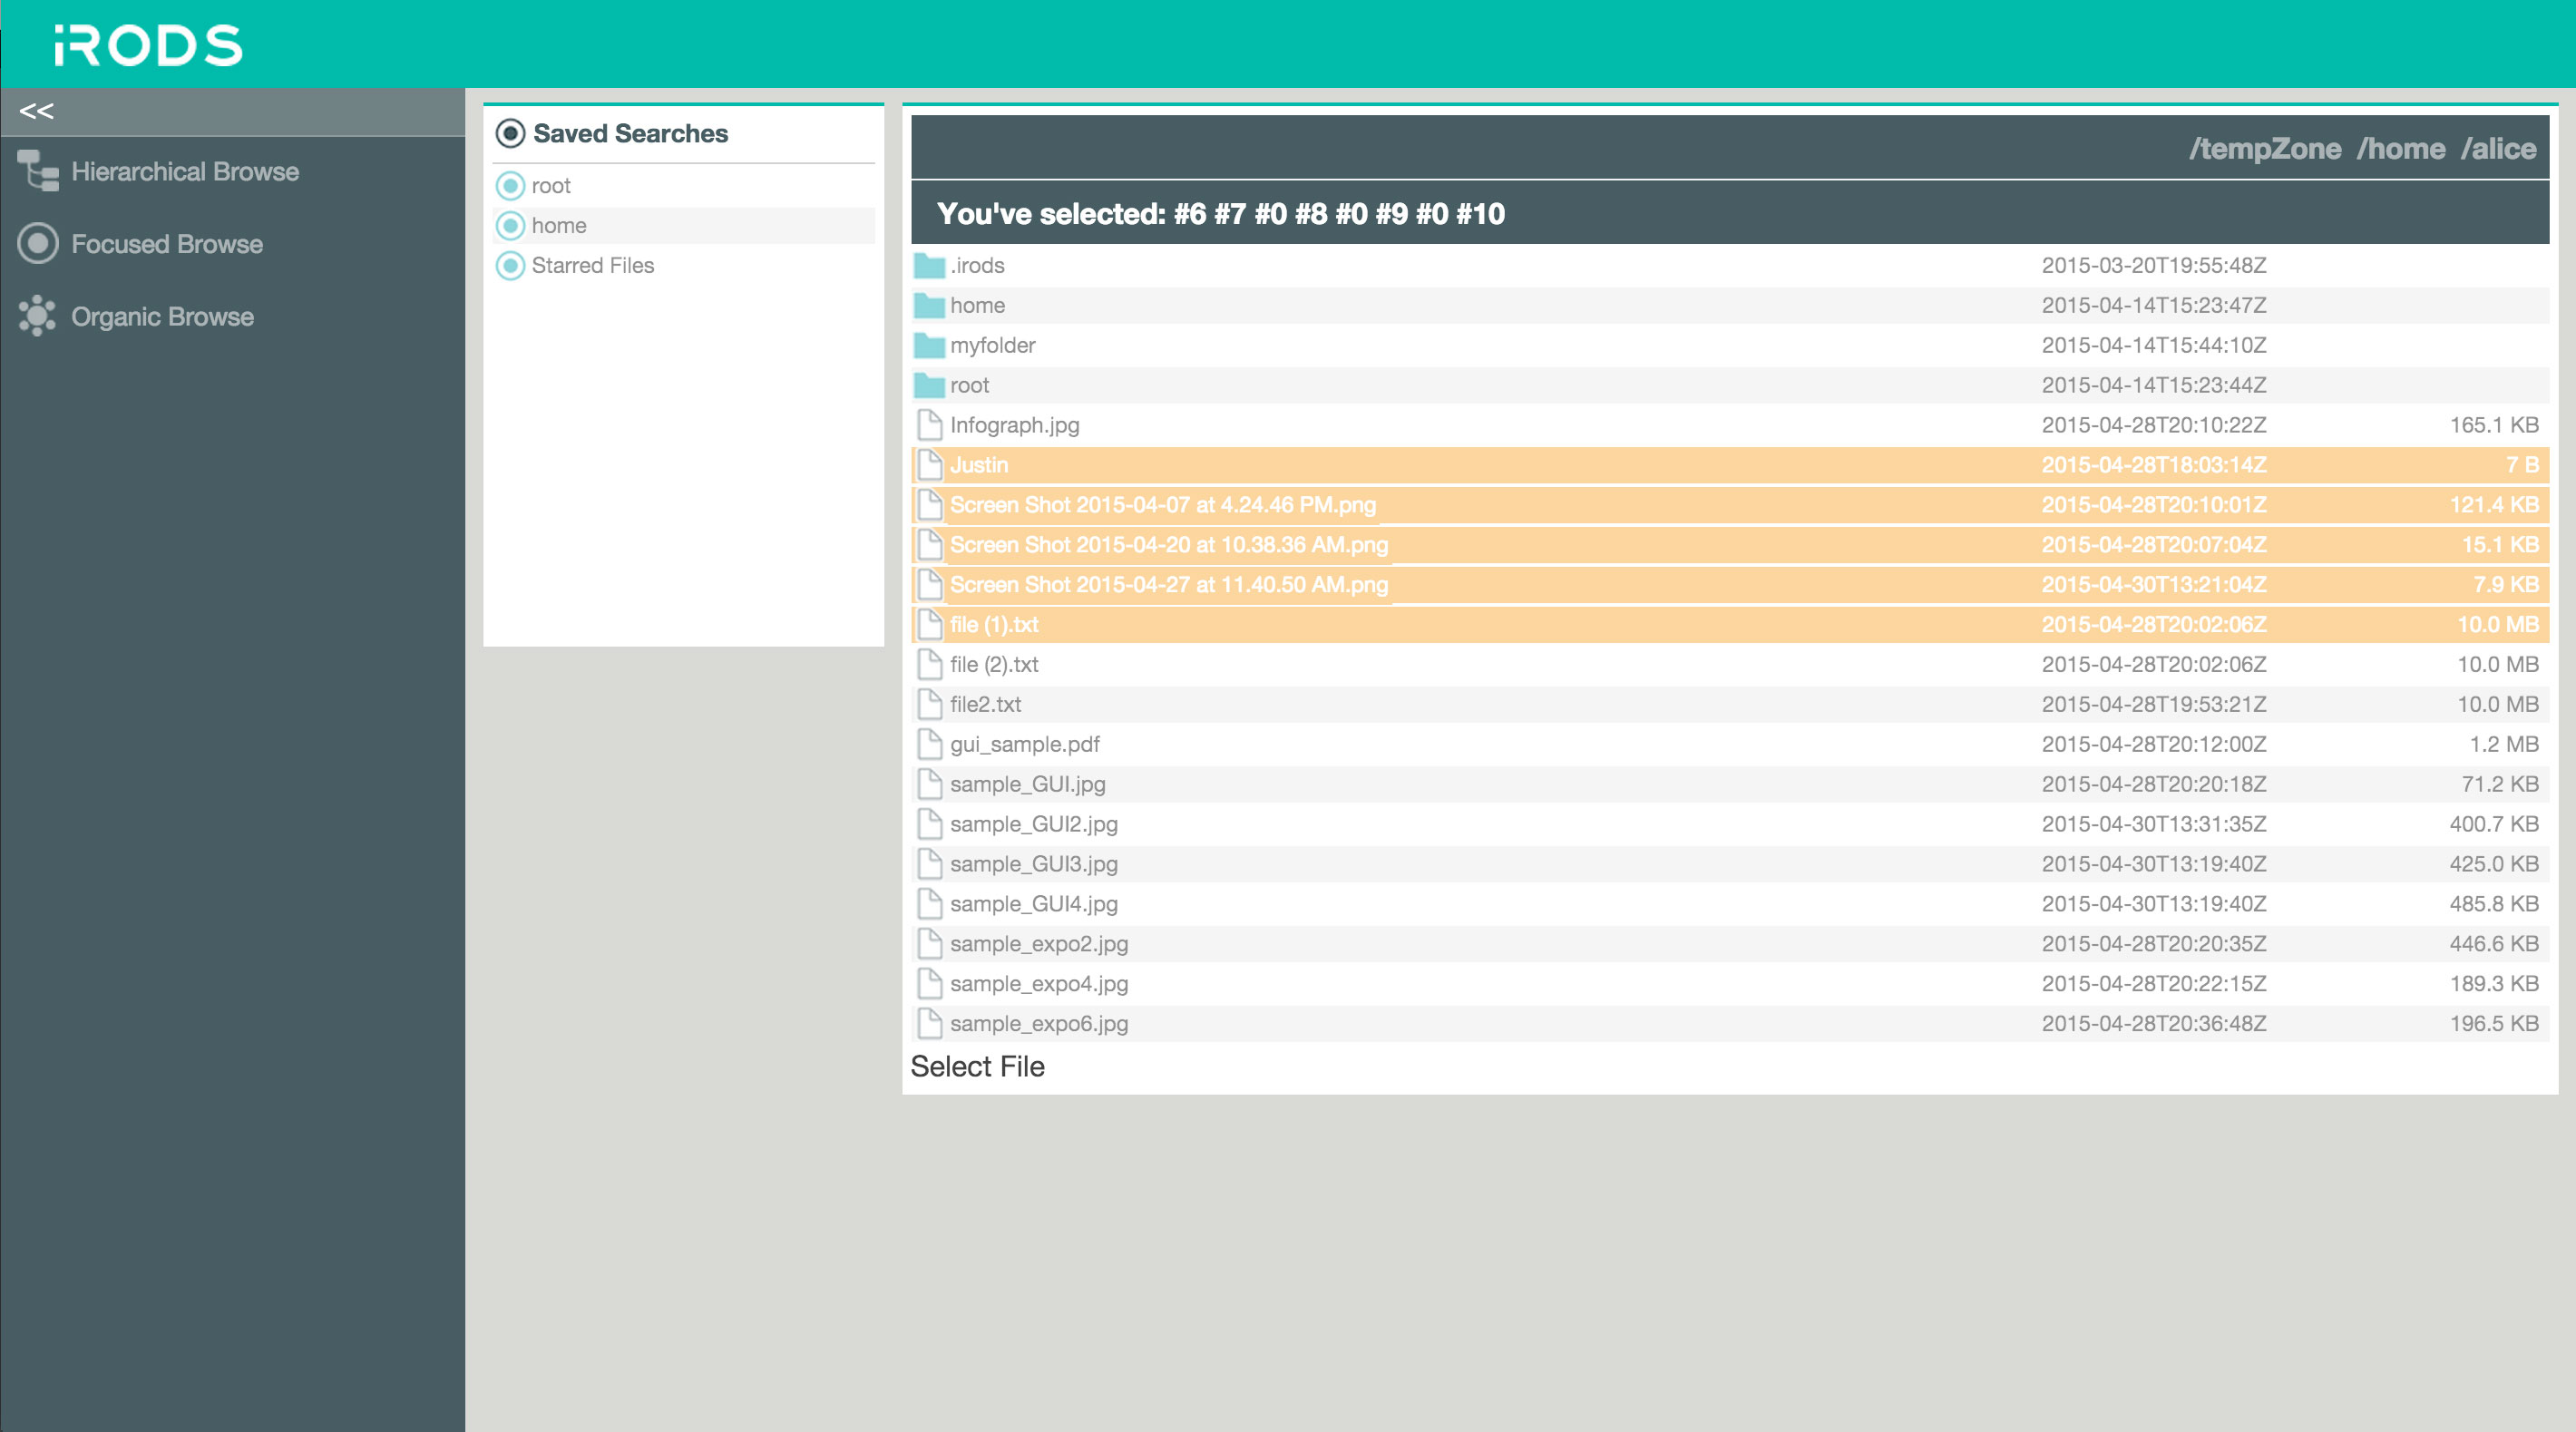Click the sample_expo4.jpg file icon
This screenshot has height=1432, width=2576.
click(x=929, y=985)
